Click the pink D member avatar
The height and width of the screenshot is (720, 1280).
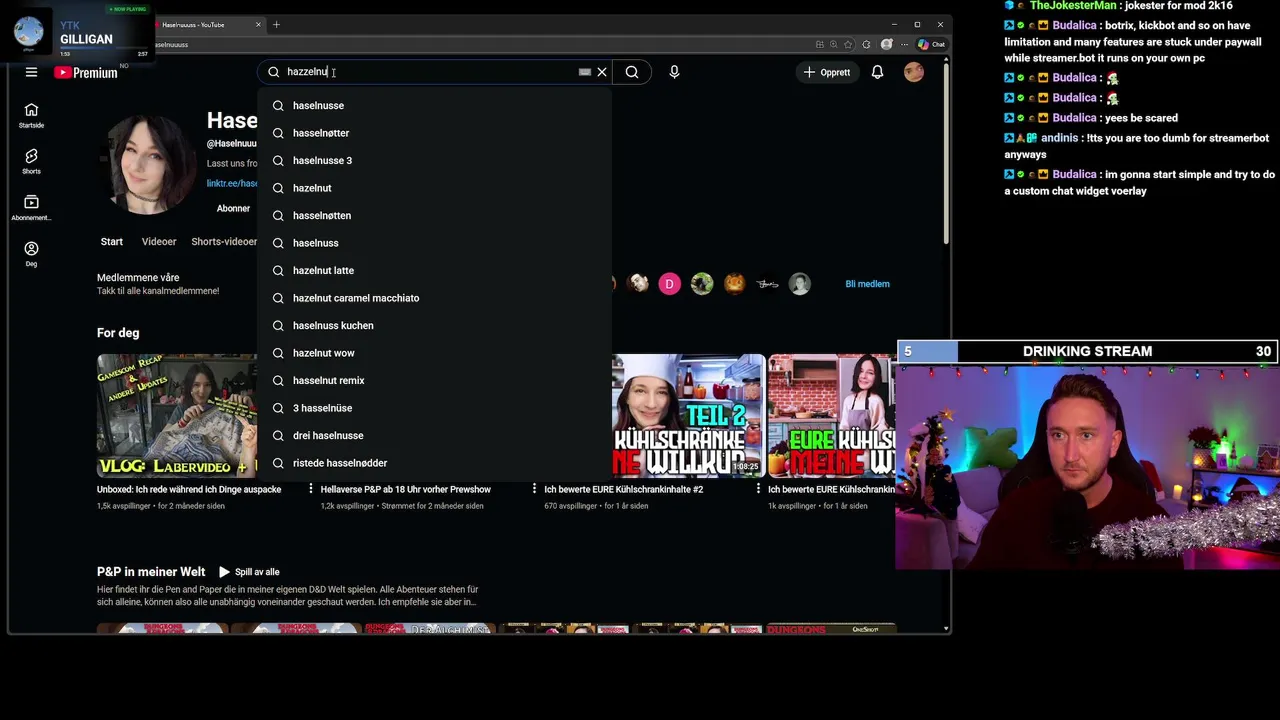670,284
